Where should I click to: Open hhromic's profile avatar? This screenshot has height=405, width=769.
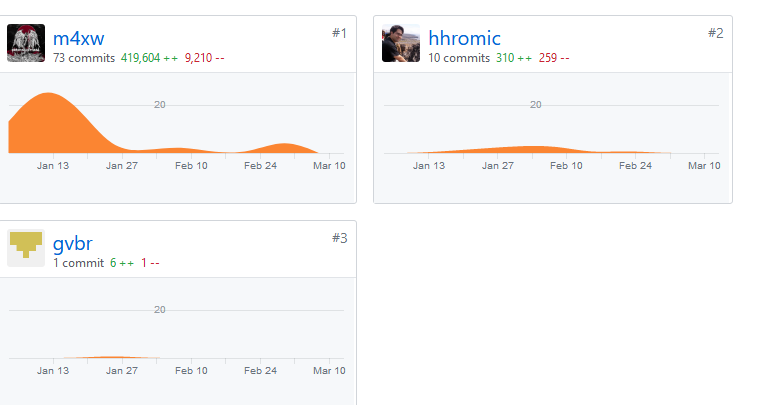point(401,43)
